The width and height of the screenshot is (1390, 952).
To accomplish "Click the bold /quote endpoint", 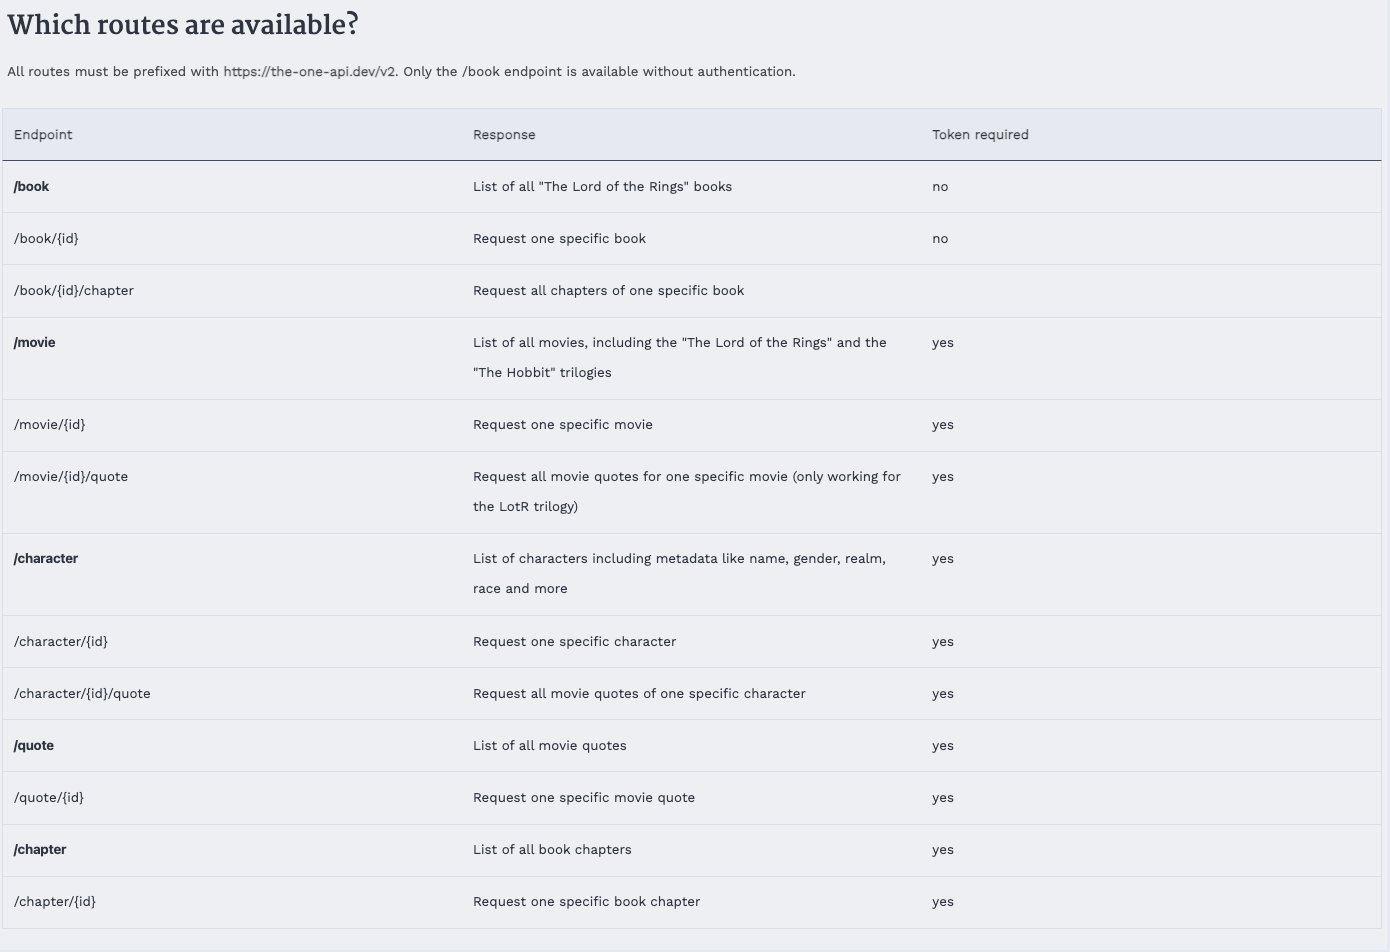I will click(x=34, y=746).
